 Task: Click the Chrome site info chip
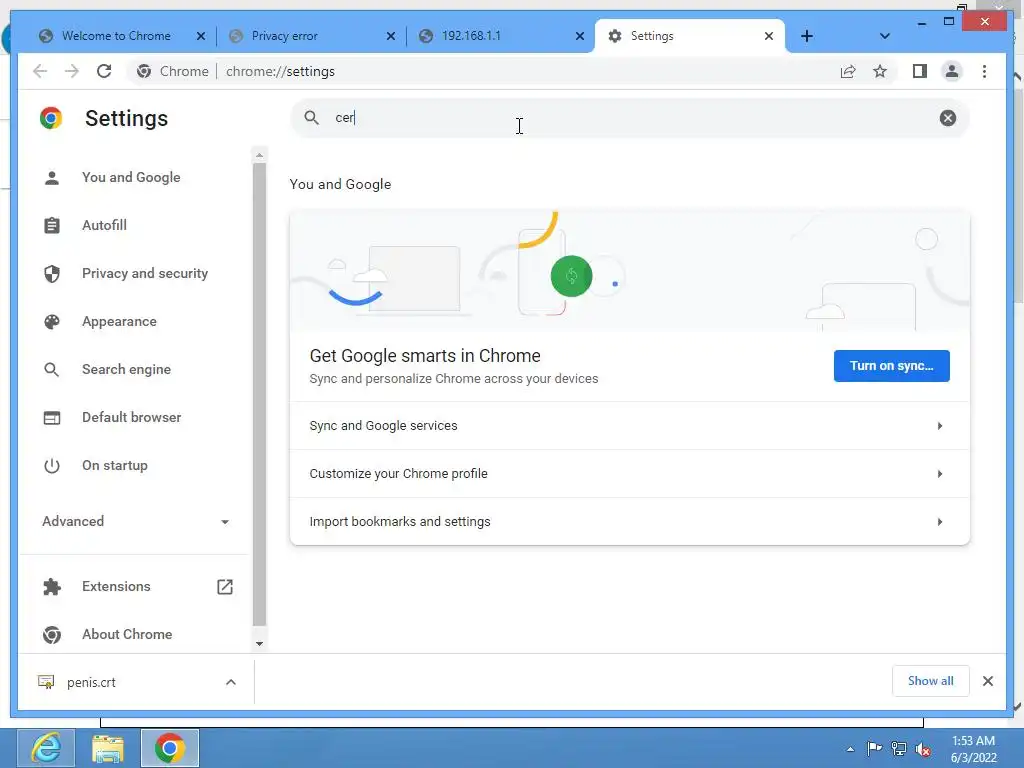(x=172, y=71)
